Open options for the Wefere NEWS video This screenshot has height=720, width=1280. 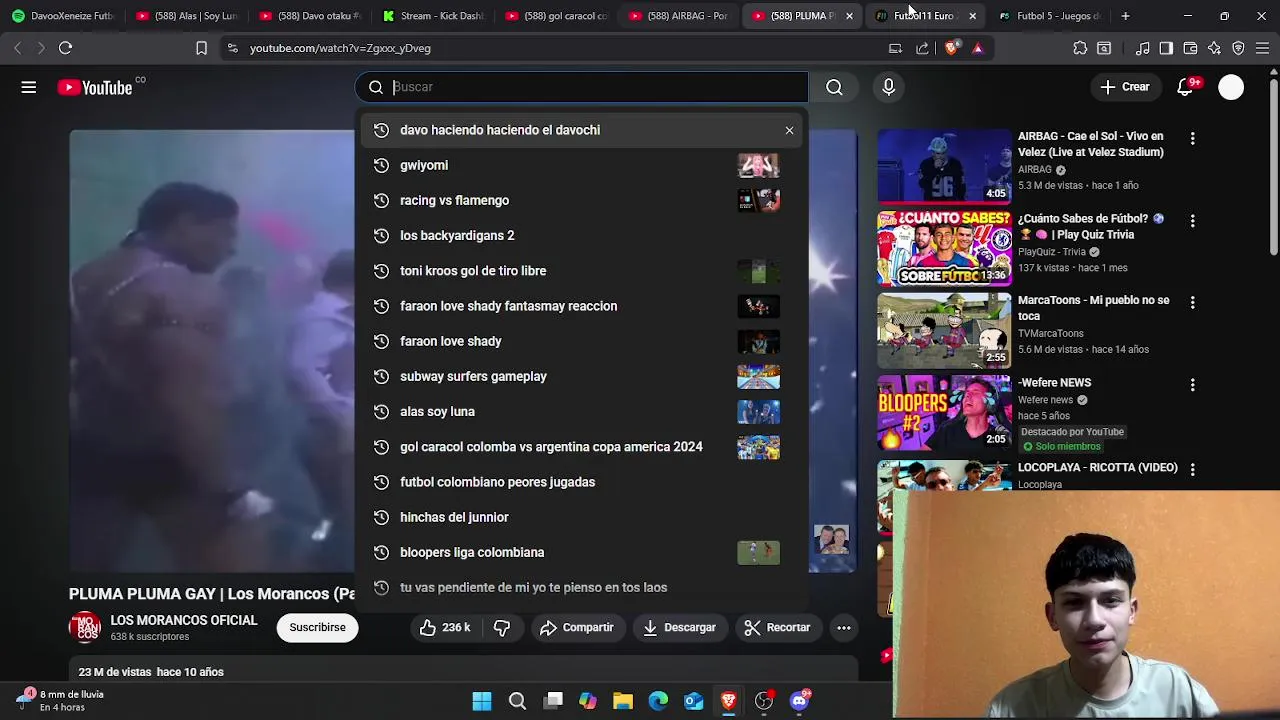(1192, 385)
